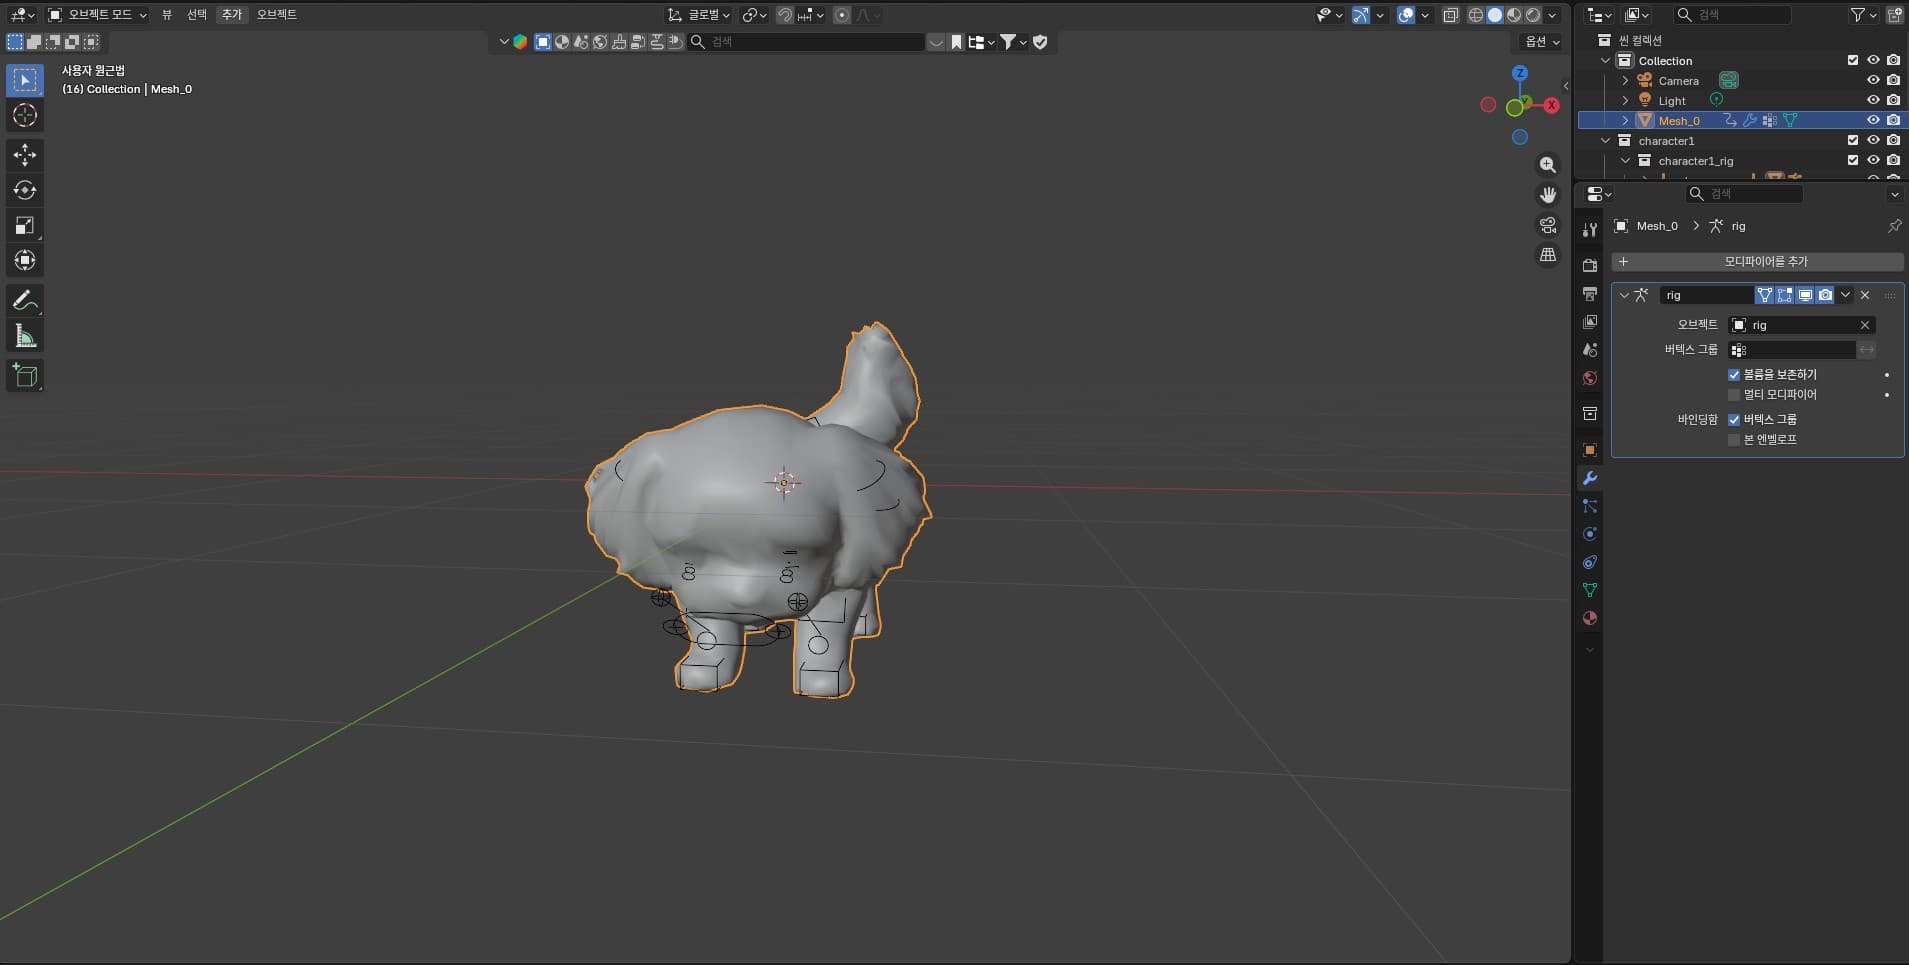
Task: Clear the rig object field
Action: [x=1865, y=325]
